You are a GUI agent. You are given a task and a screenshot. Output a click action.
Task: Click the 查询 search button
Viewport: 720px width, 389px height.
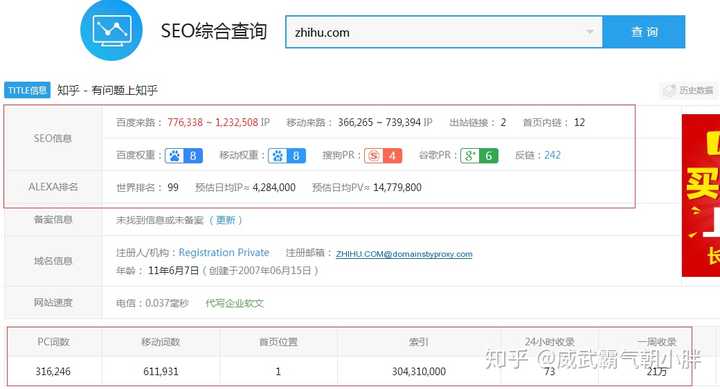[x=644, y=32]
